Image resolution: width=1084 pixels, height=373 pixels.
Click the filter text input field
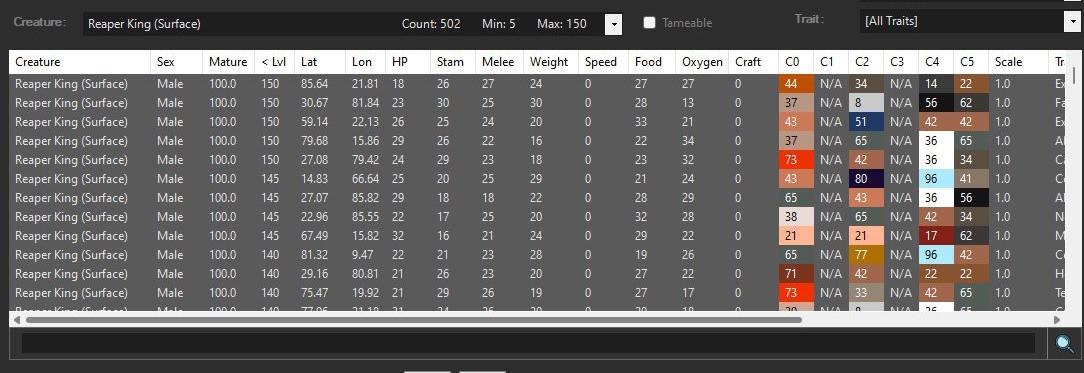click(x=528, y=343)
